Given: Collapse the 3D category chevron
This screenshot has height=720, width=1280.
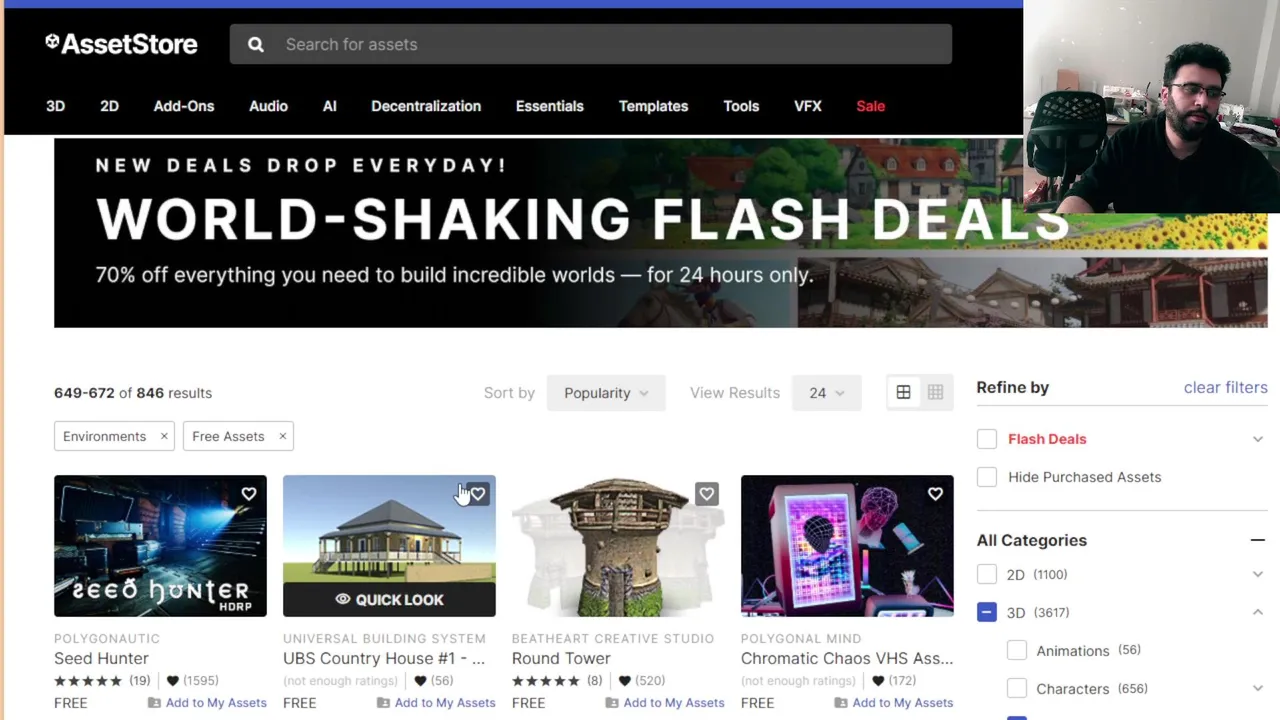Looking at the screenshot, I should (x=1257, y=612).
